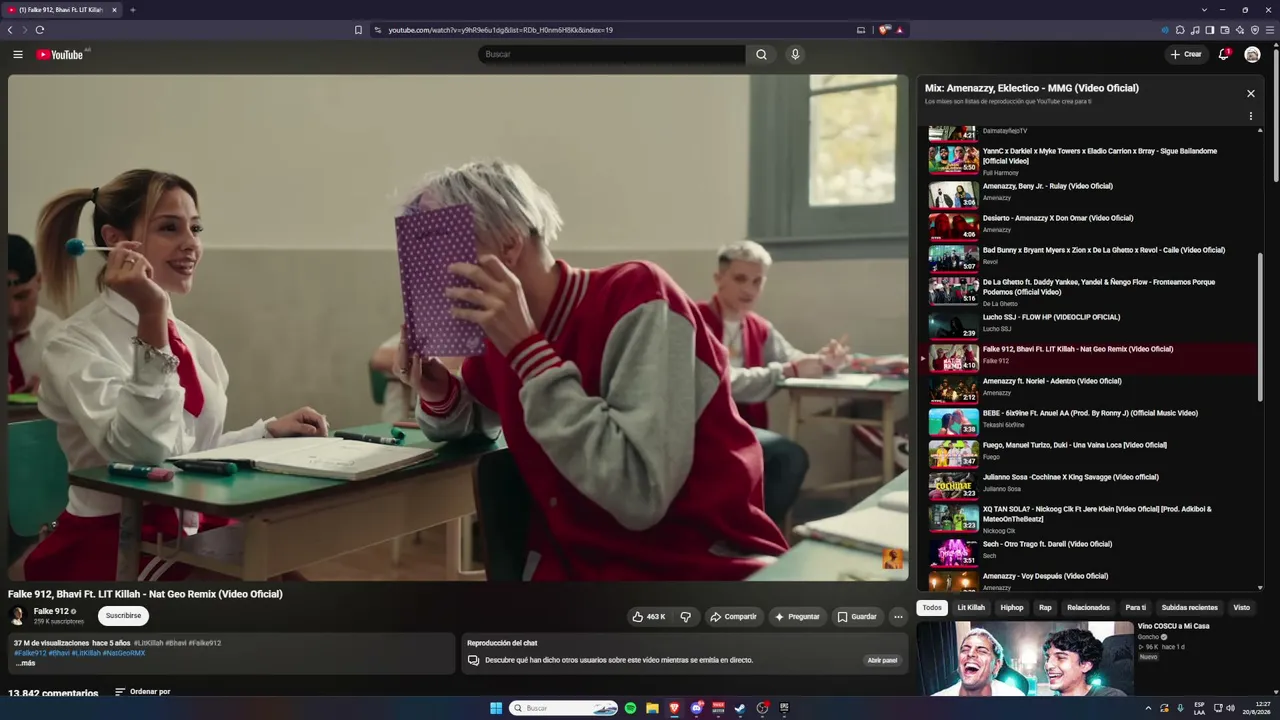Open Spotify from the taskbar
Image resolution: width=1280 pixels, height=720 pixels.
point(630,708)
